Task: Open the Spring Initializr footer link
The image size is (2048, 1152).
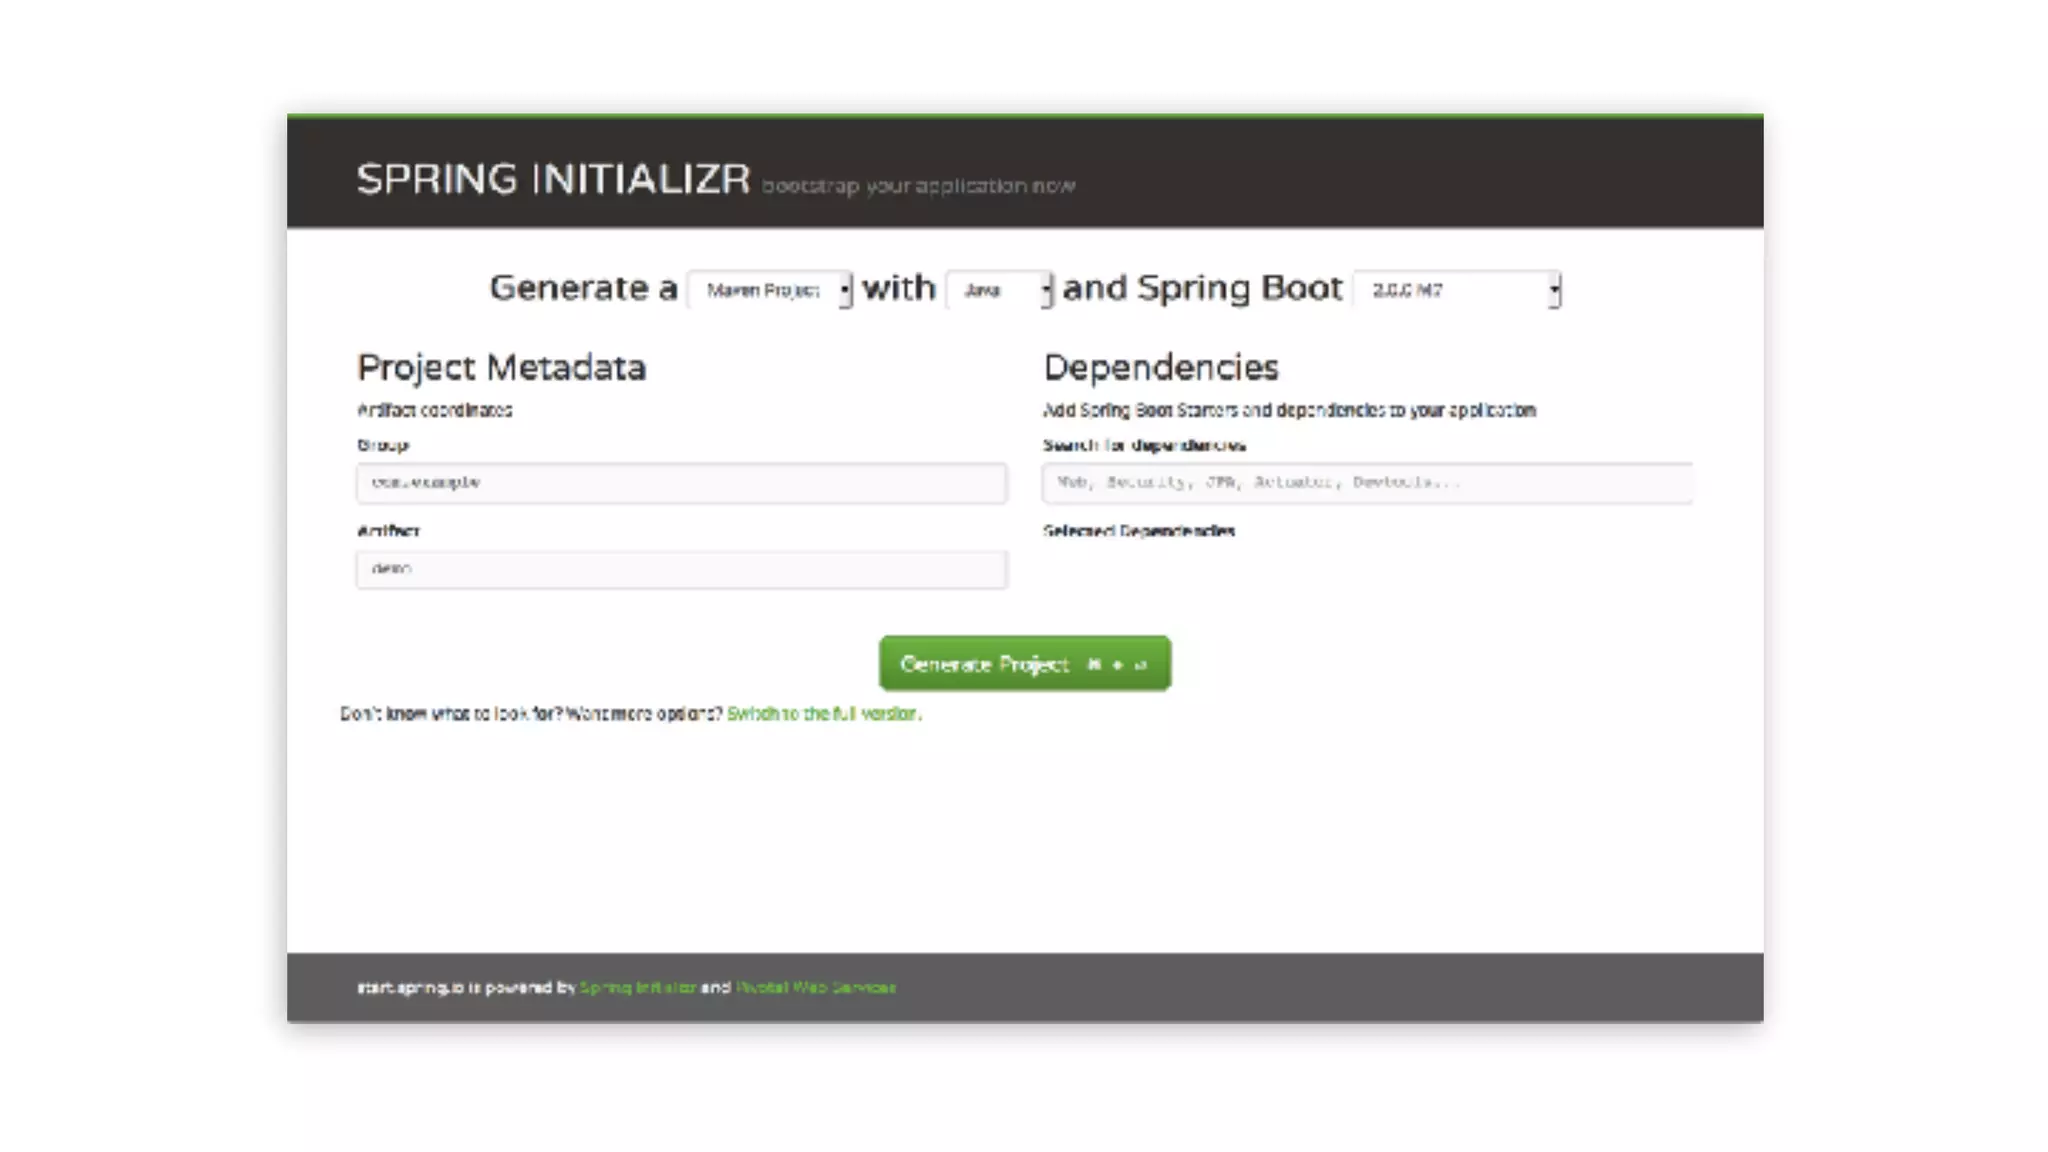Action: tap(638, 988)
